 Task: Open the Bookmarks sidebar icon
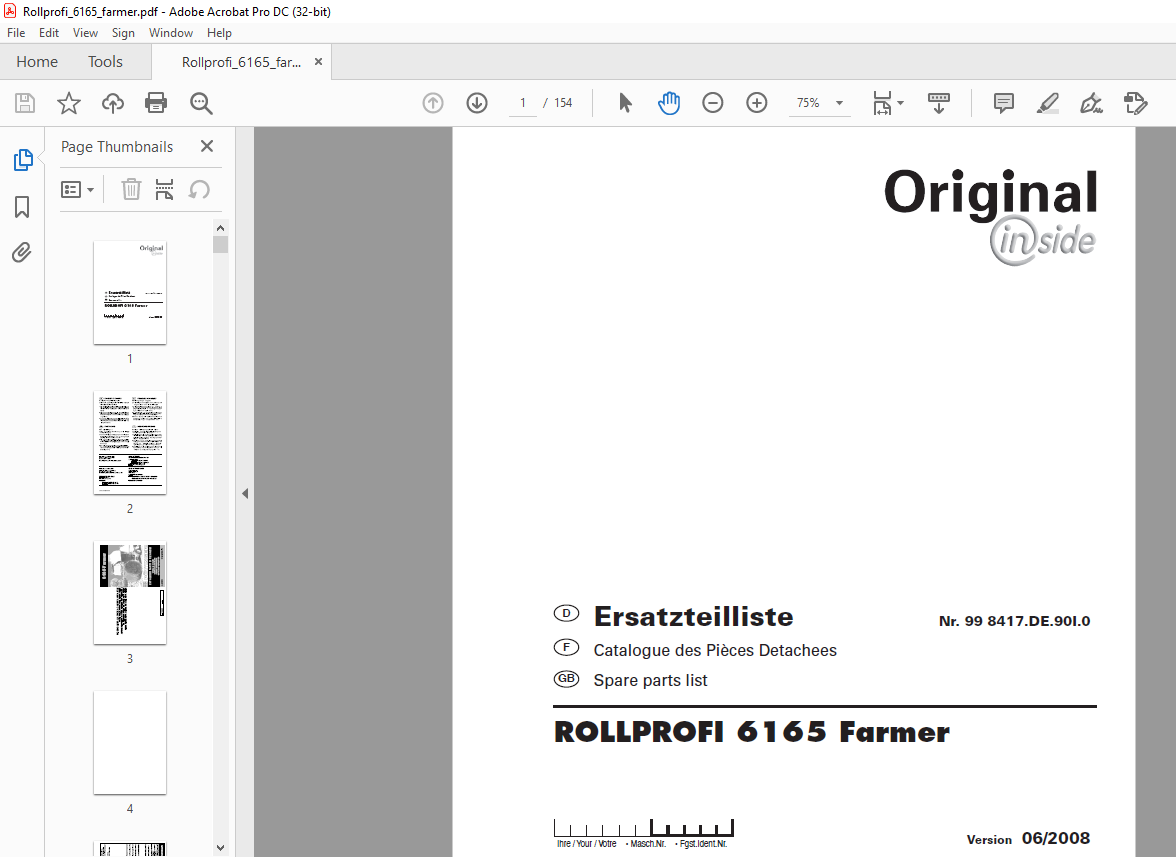(22, 207)
